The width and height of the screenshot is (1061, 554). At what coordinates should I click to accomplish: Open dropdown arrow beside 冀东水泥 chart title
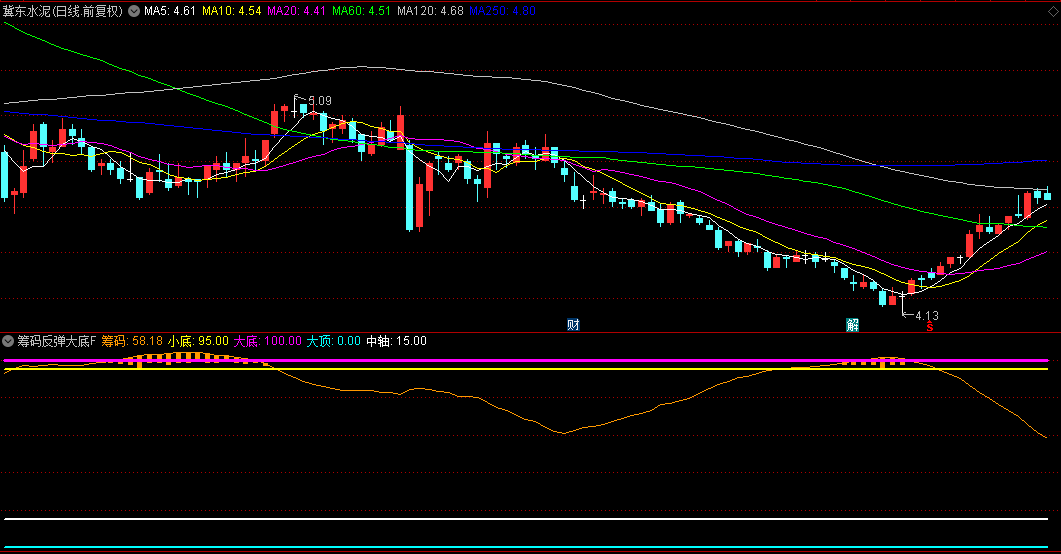coord(134,11)
